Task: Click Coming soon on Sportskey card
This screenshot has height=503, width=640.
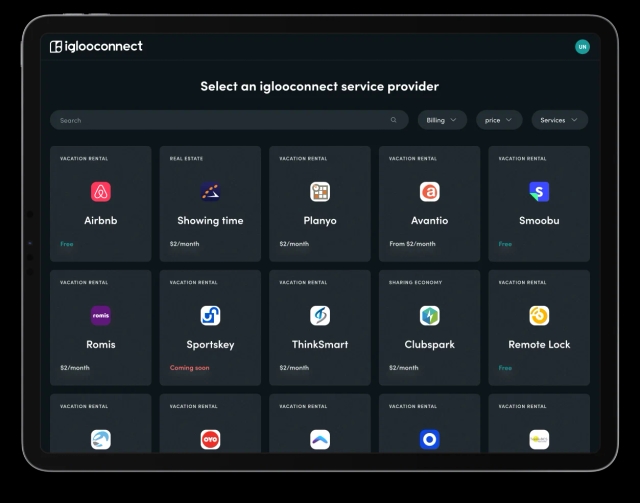Action: tap(189, 367)
